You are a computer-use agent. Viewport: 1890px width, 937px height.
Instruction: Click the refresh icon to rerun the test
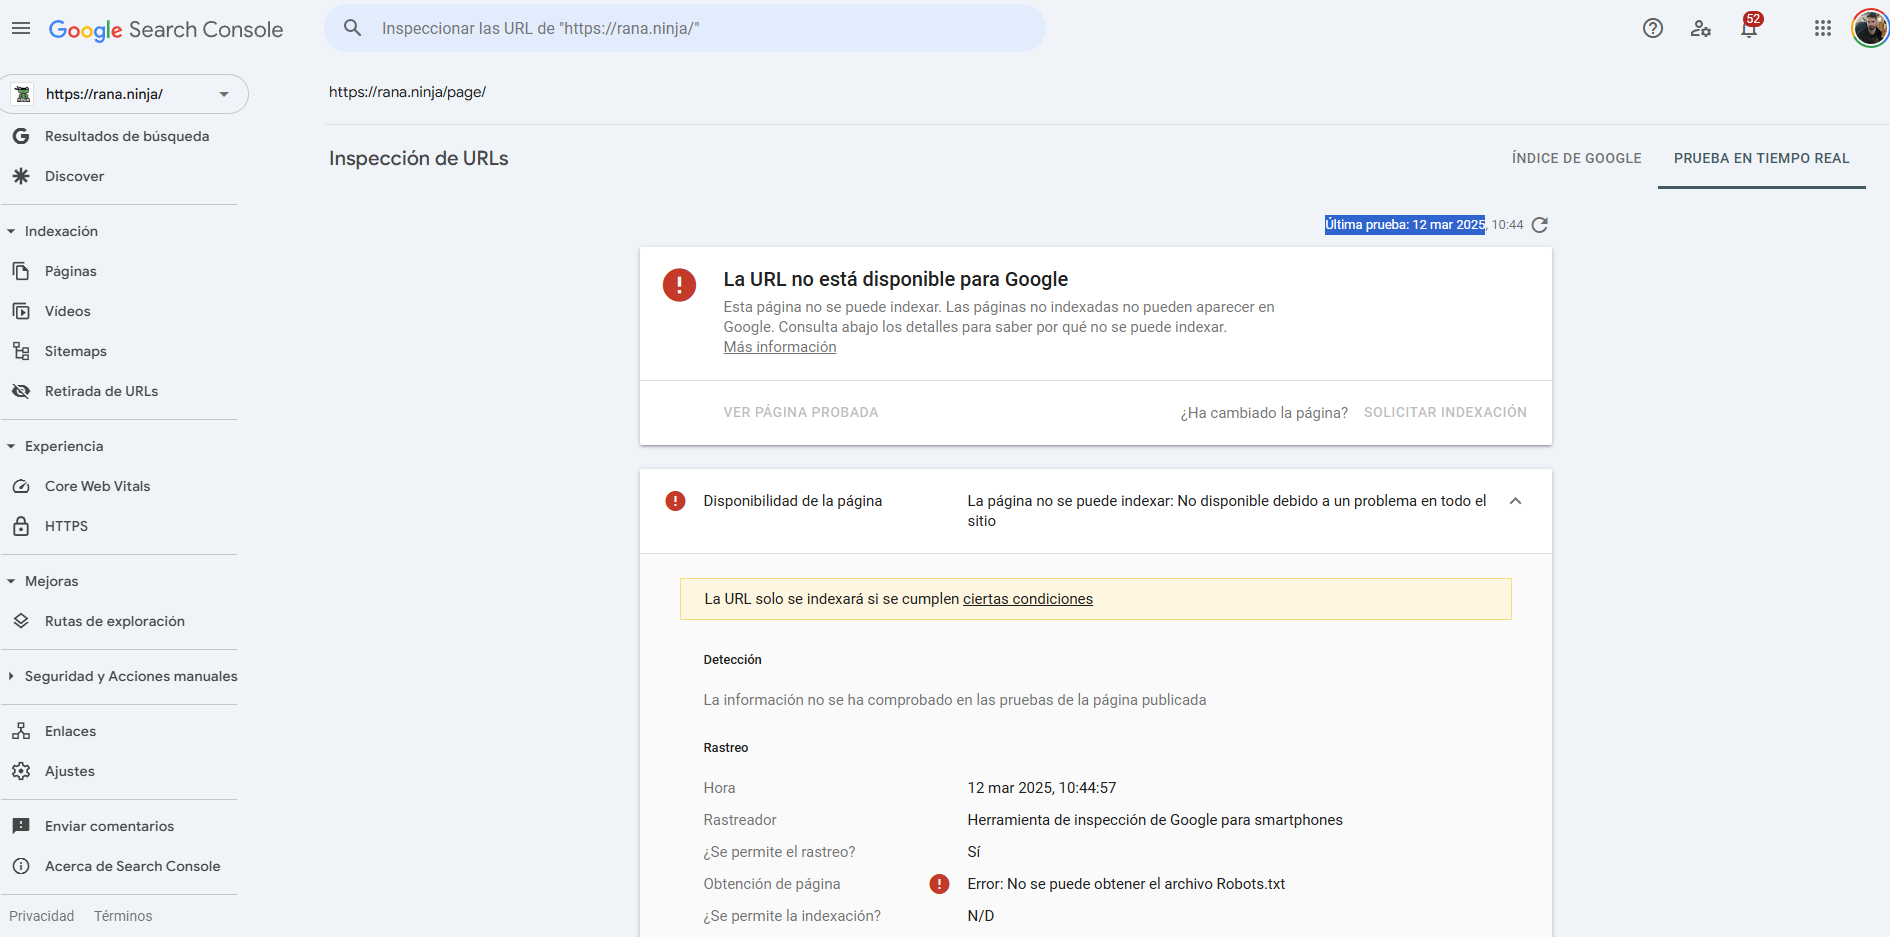click(1539, 225)
